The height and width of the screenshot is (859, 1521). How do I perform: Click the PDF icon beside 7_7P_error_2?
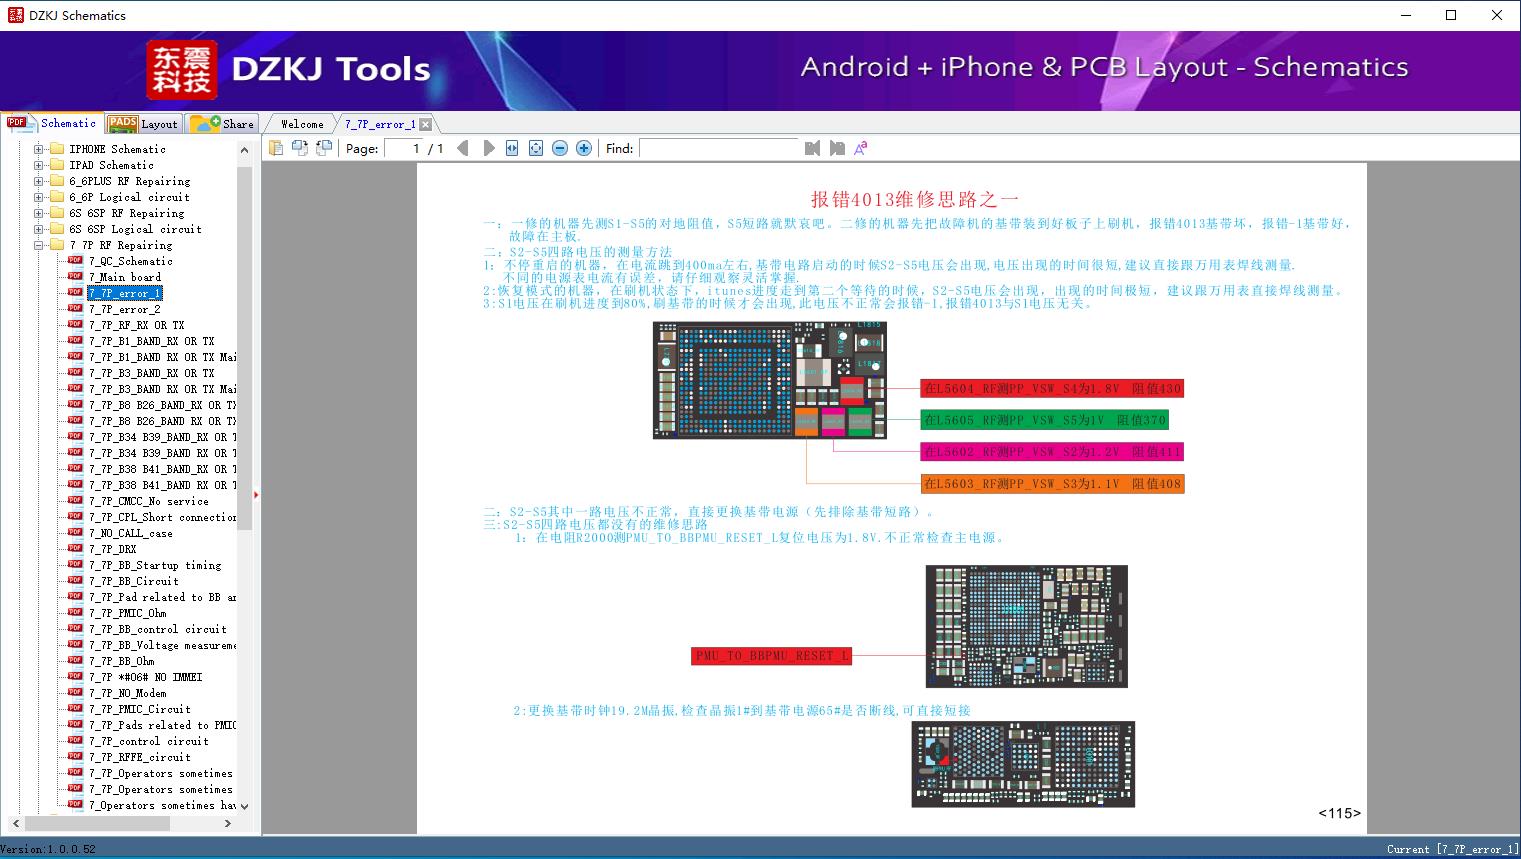(75, 309)
